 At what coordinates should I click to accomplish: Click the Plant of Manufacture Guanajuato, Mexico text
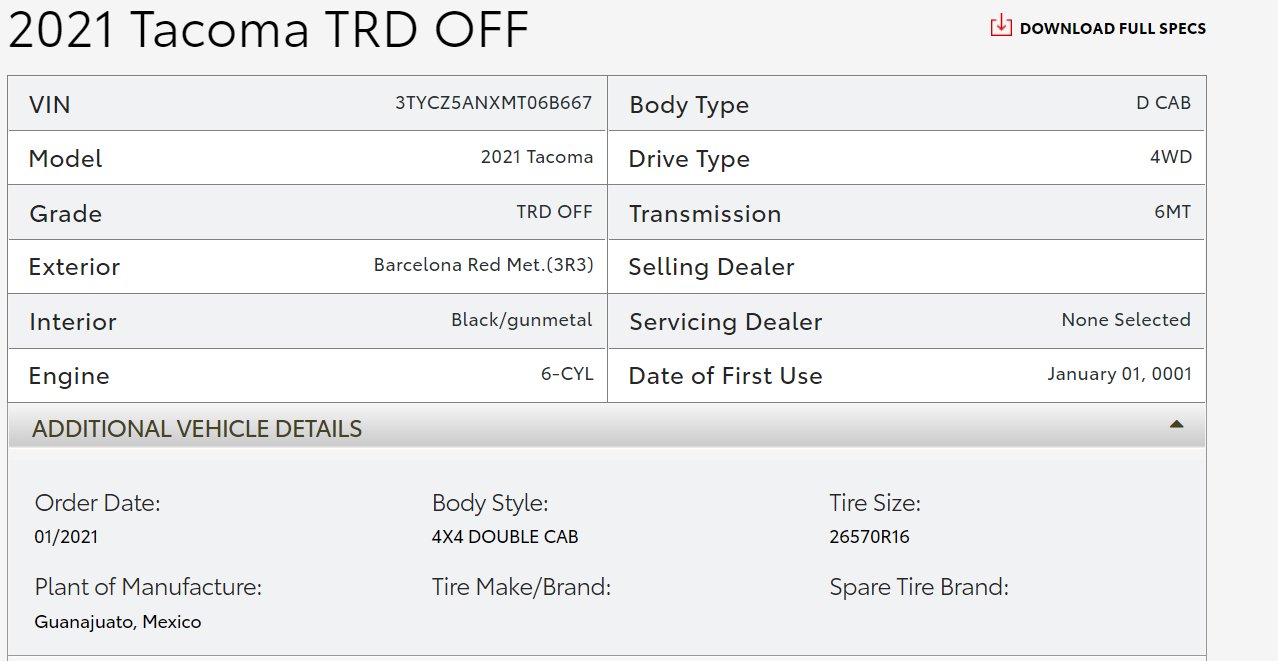(117, 622)
